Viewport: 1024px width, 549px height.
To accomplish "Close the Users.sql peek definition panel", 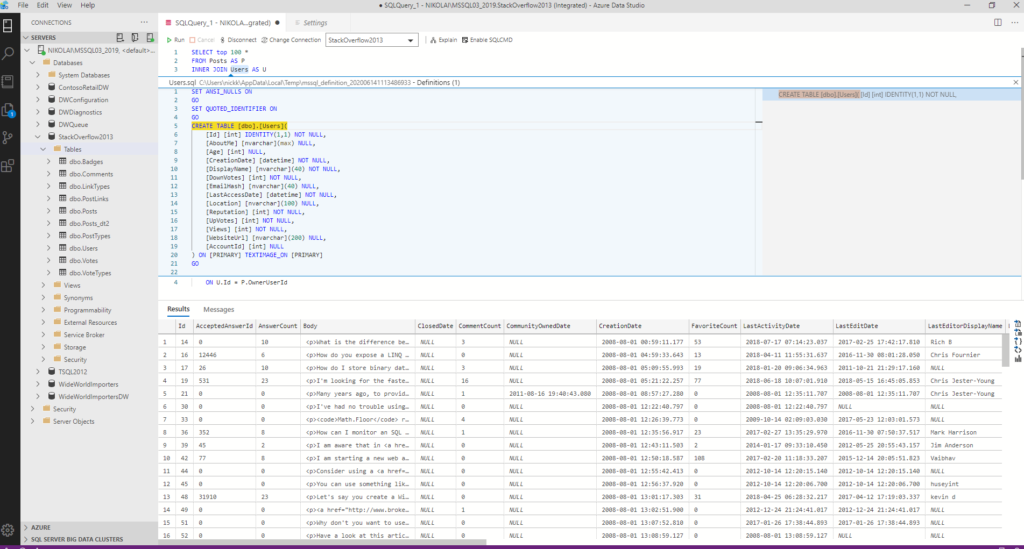I will pos(1016,82).
